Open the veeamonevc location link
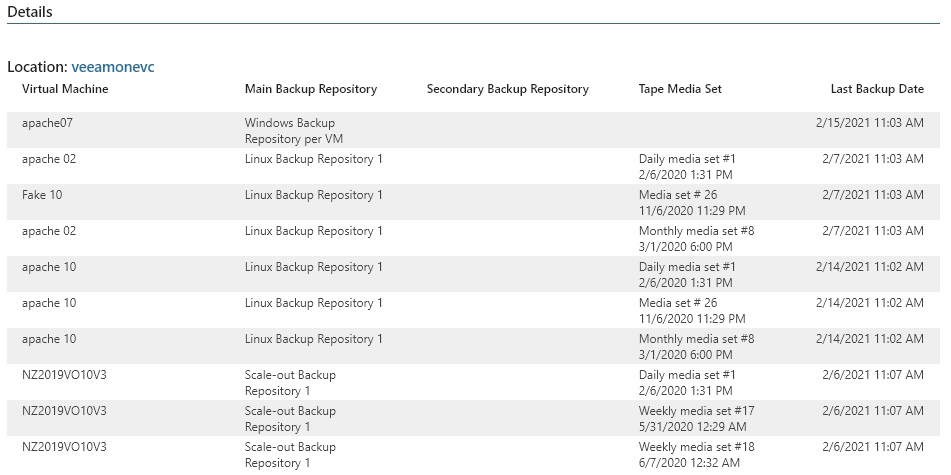The height and width of the screenshot is (475, 951). [x=113, y=67]
